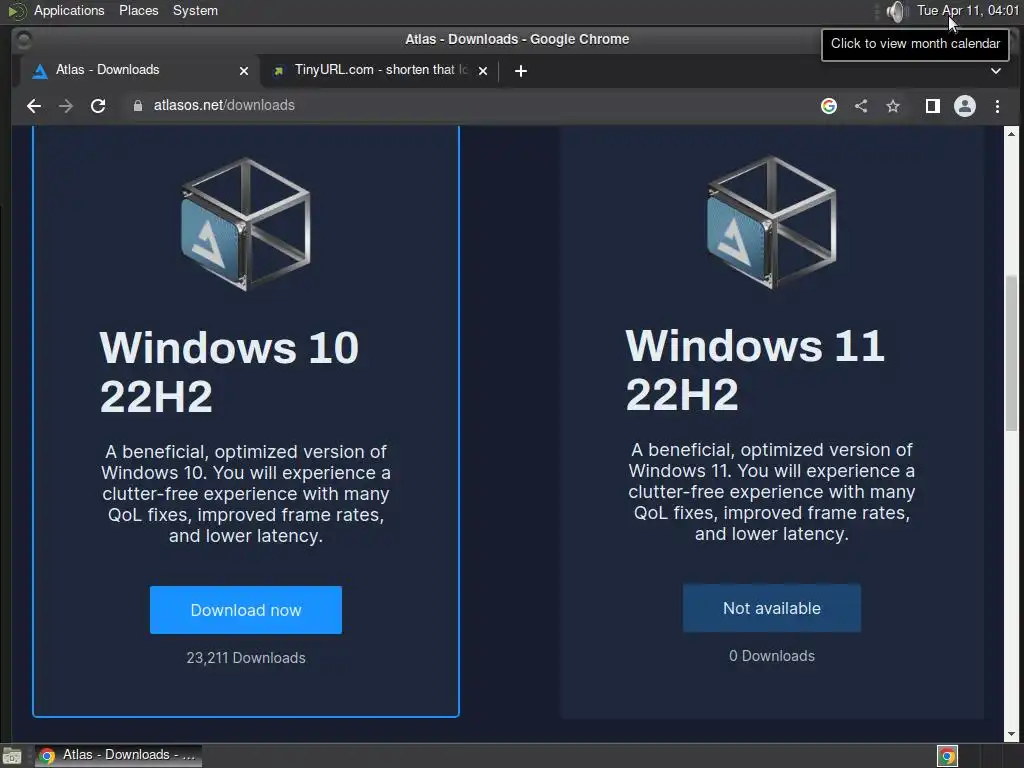Click the 0 Downloads text
The width and height of the screenshot is (1024, 768).
coord(772,656)
